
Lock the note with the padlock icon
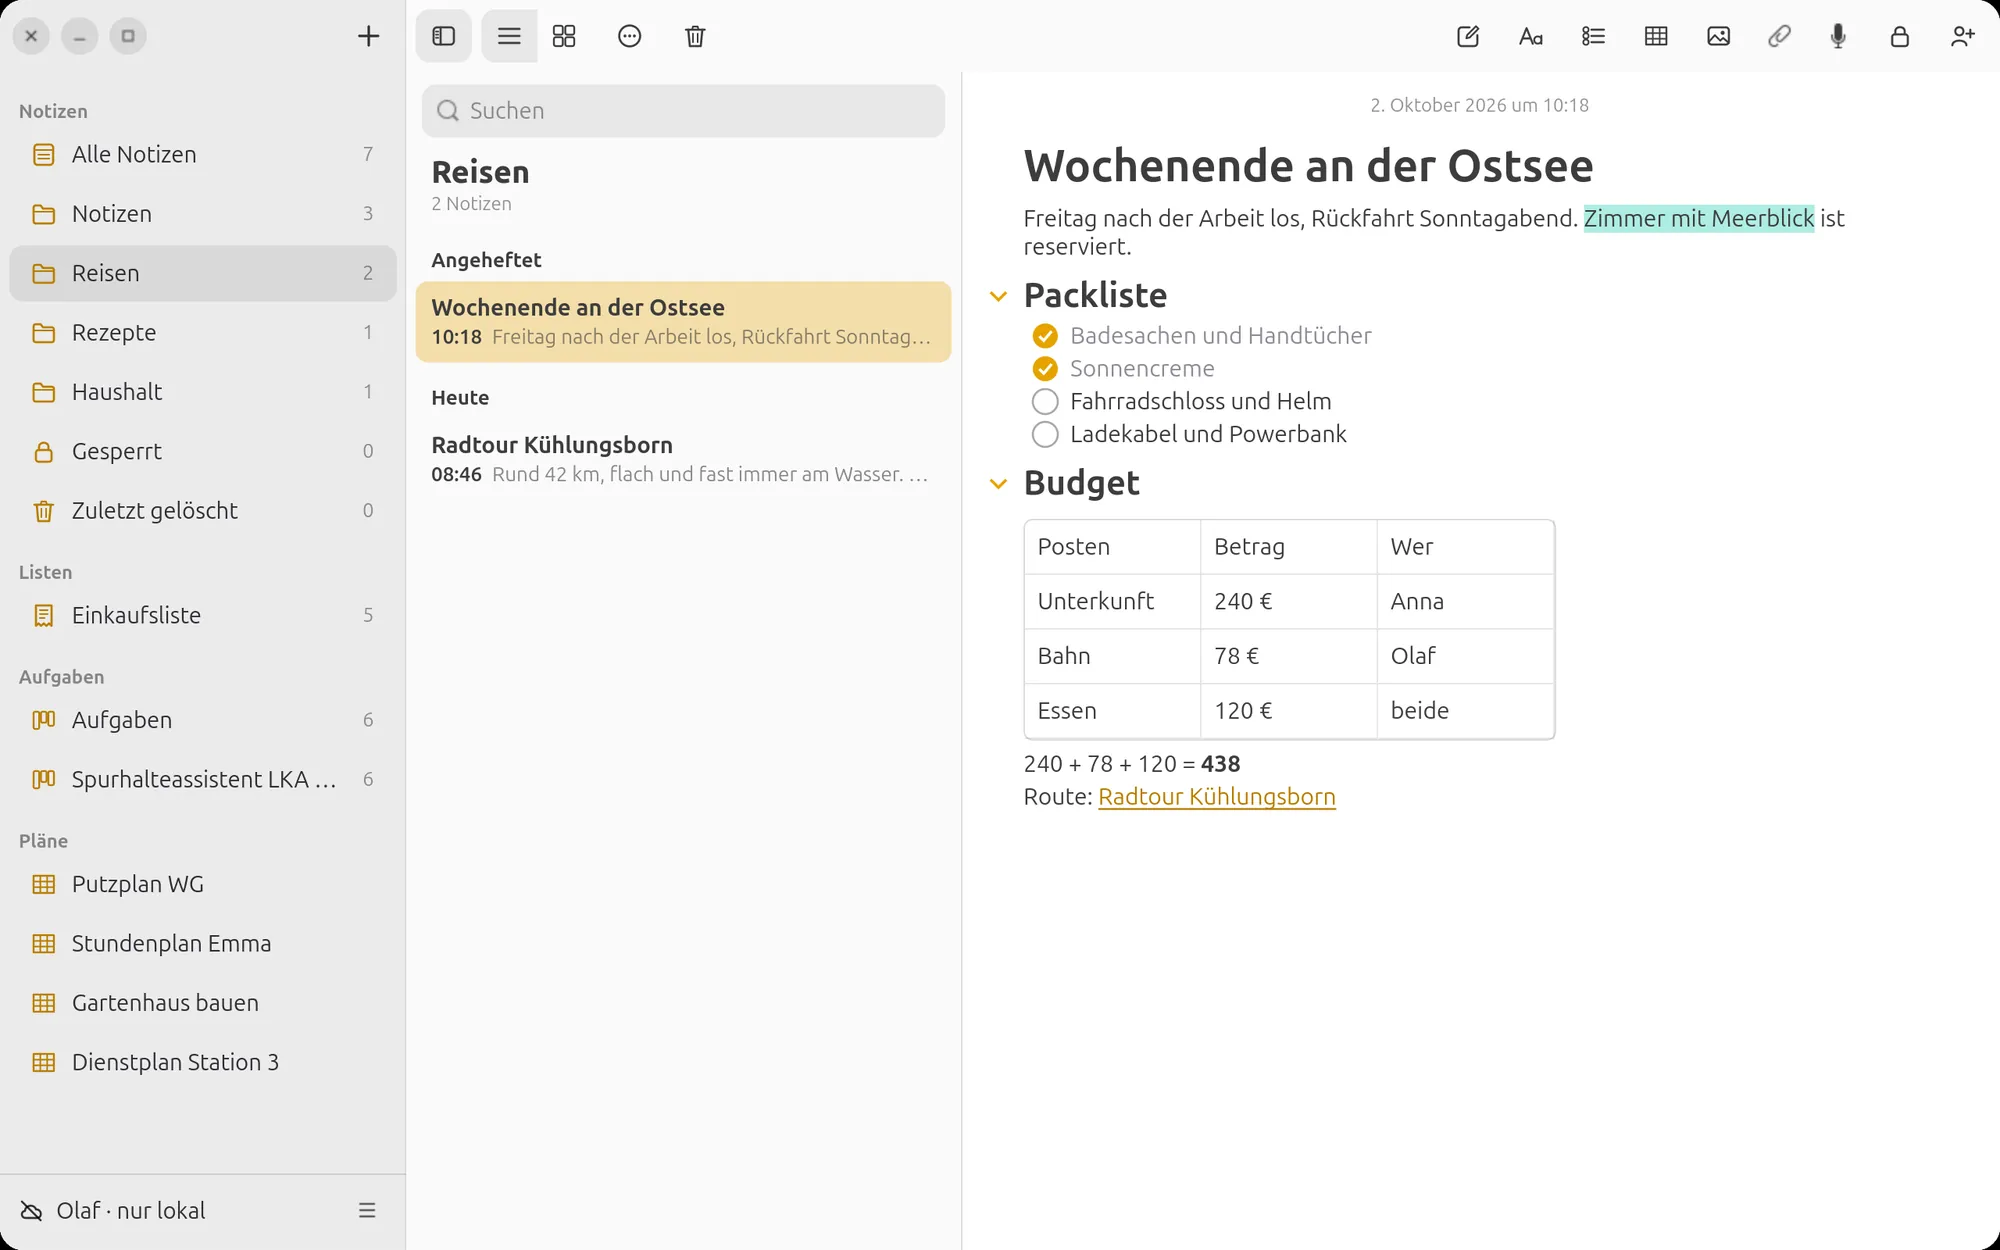click(1900, 37)
